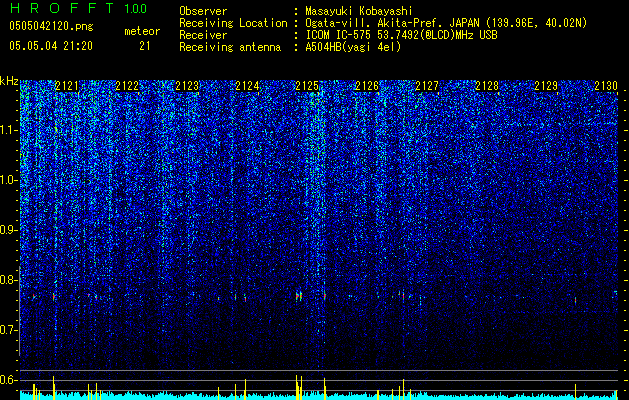
Task: Click the meteor count value 21
Action: (144, 46)
